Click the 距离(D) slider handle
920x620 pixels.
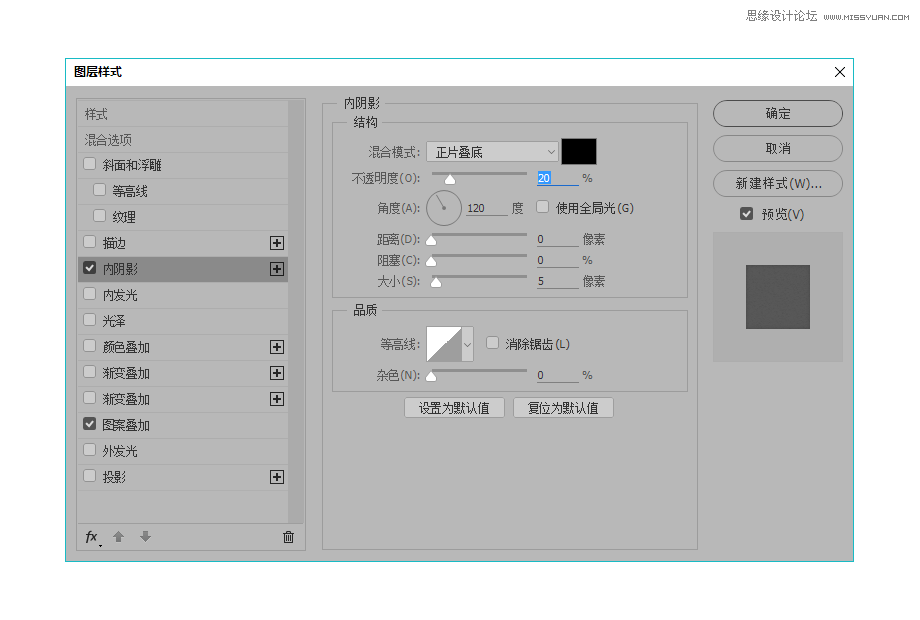pyautogui.click(x=431, y=240)
